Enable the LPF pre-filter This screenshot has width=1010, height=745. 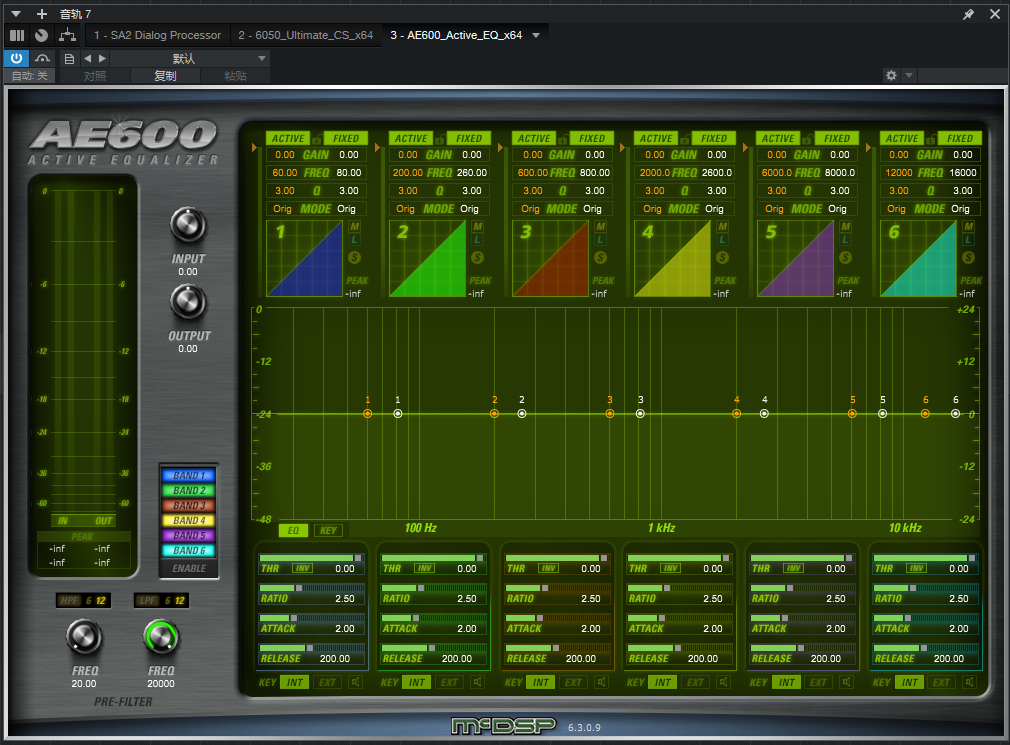click(x=147, y=601)
